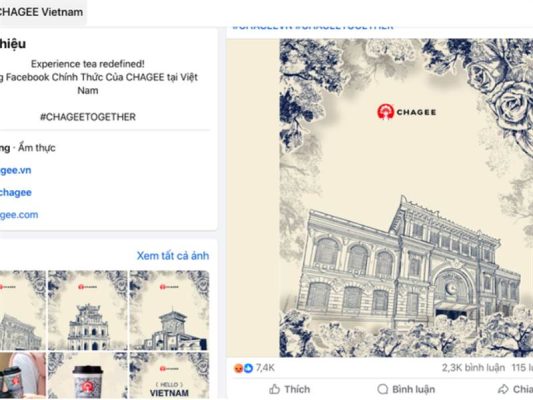Screen dimensions: 533x400
Task: Click the blue like reaction icon
Action: tap(249, 368)
